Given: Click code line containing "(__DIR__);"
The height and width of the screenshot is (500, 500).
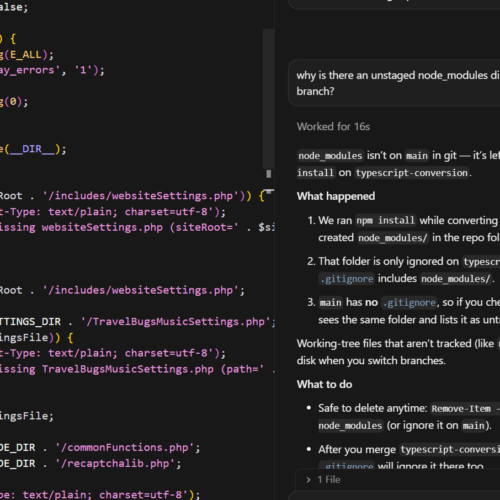Looking at the screenshot, I should click(x=33, y=149).
